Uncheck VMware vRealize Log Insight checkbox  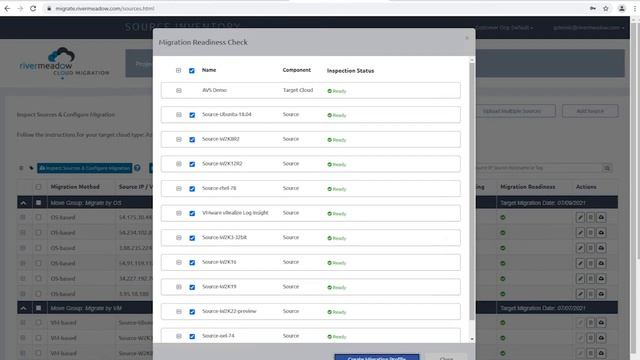coord(192,213)
